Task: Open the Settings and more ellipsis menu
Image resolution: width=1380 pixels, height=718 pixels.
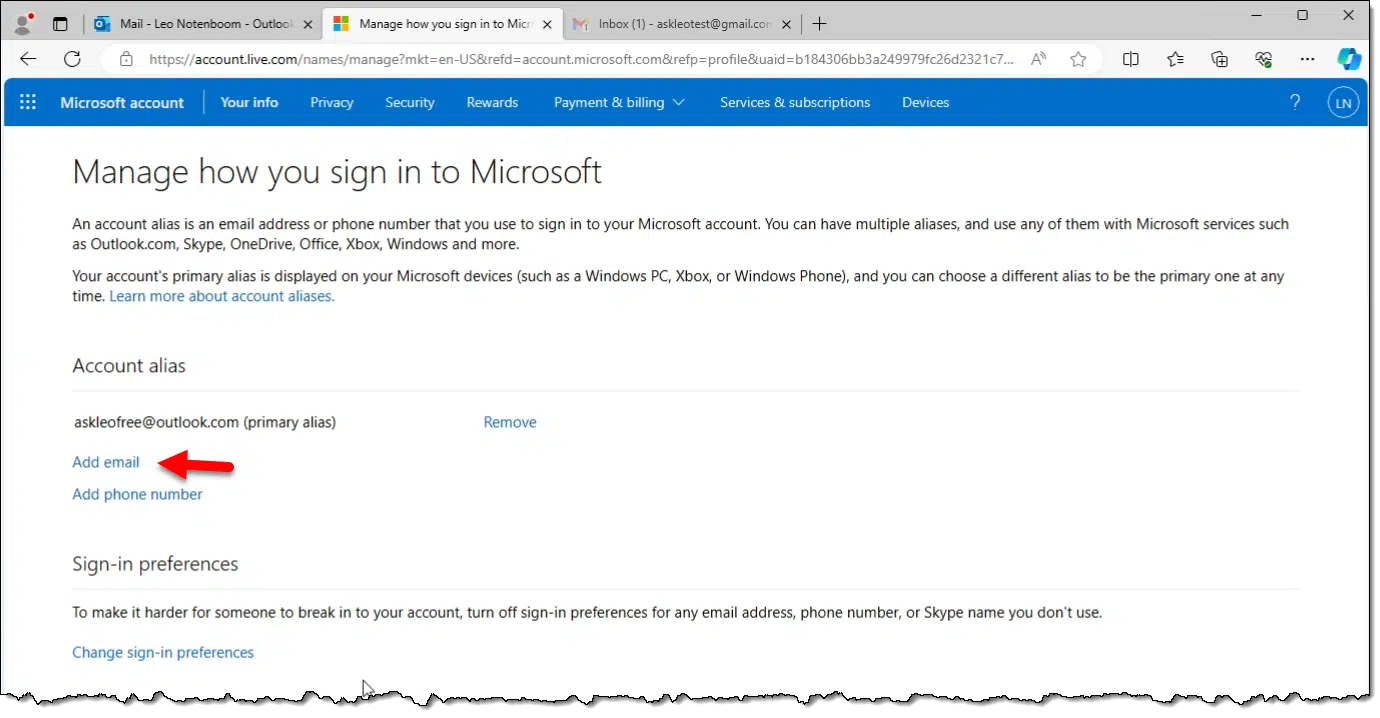Action: pyautogui.click(x=1307, y=59)
